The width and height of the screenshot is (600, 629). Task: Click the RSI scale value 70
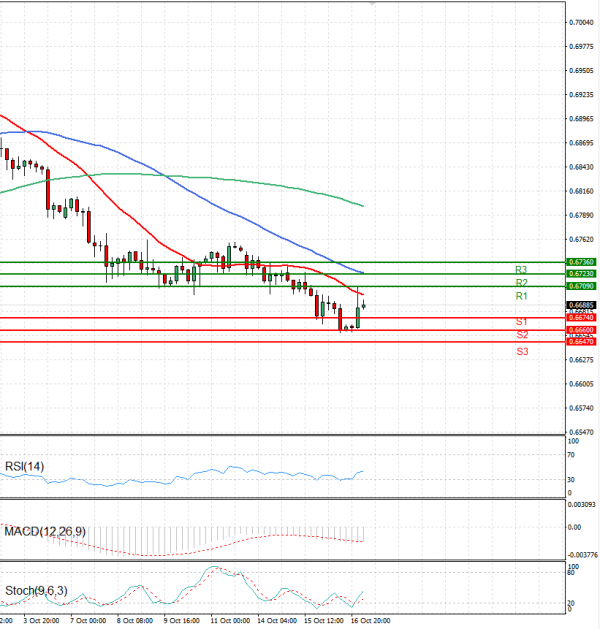coord(571,455)
